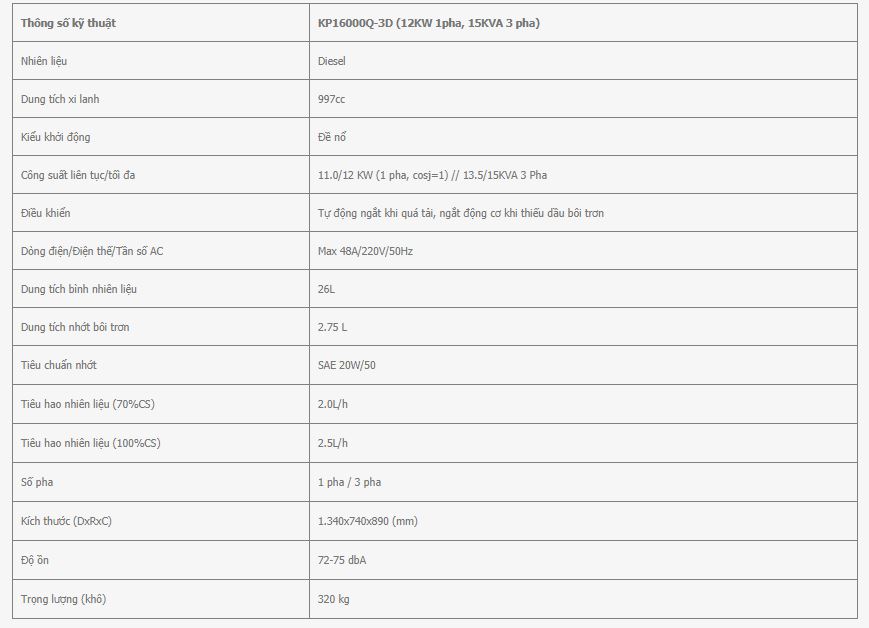Select the 'SAE 20W/50' oil standard value

(x=346, y=365)
